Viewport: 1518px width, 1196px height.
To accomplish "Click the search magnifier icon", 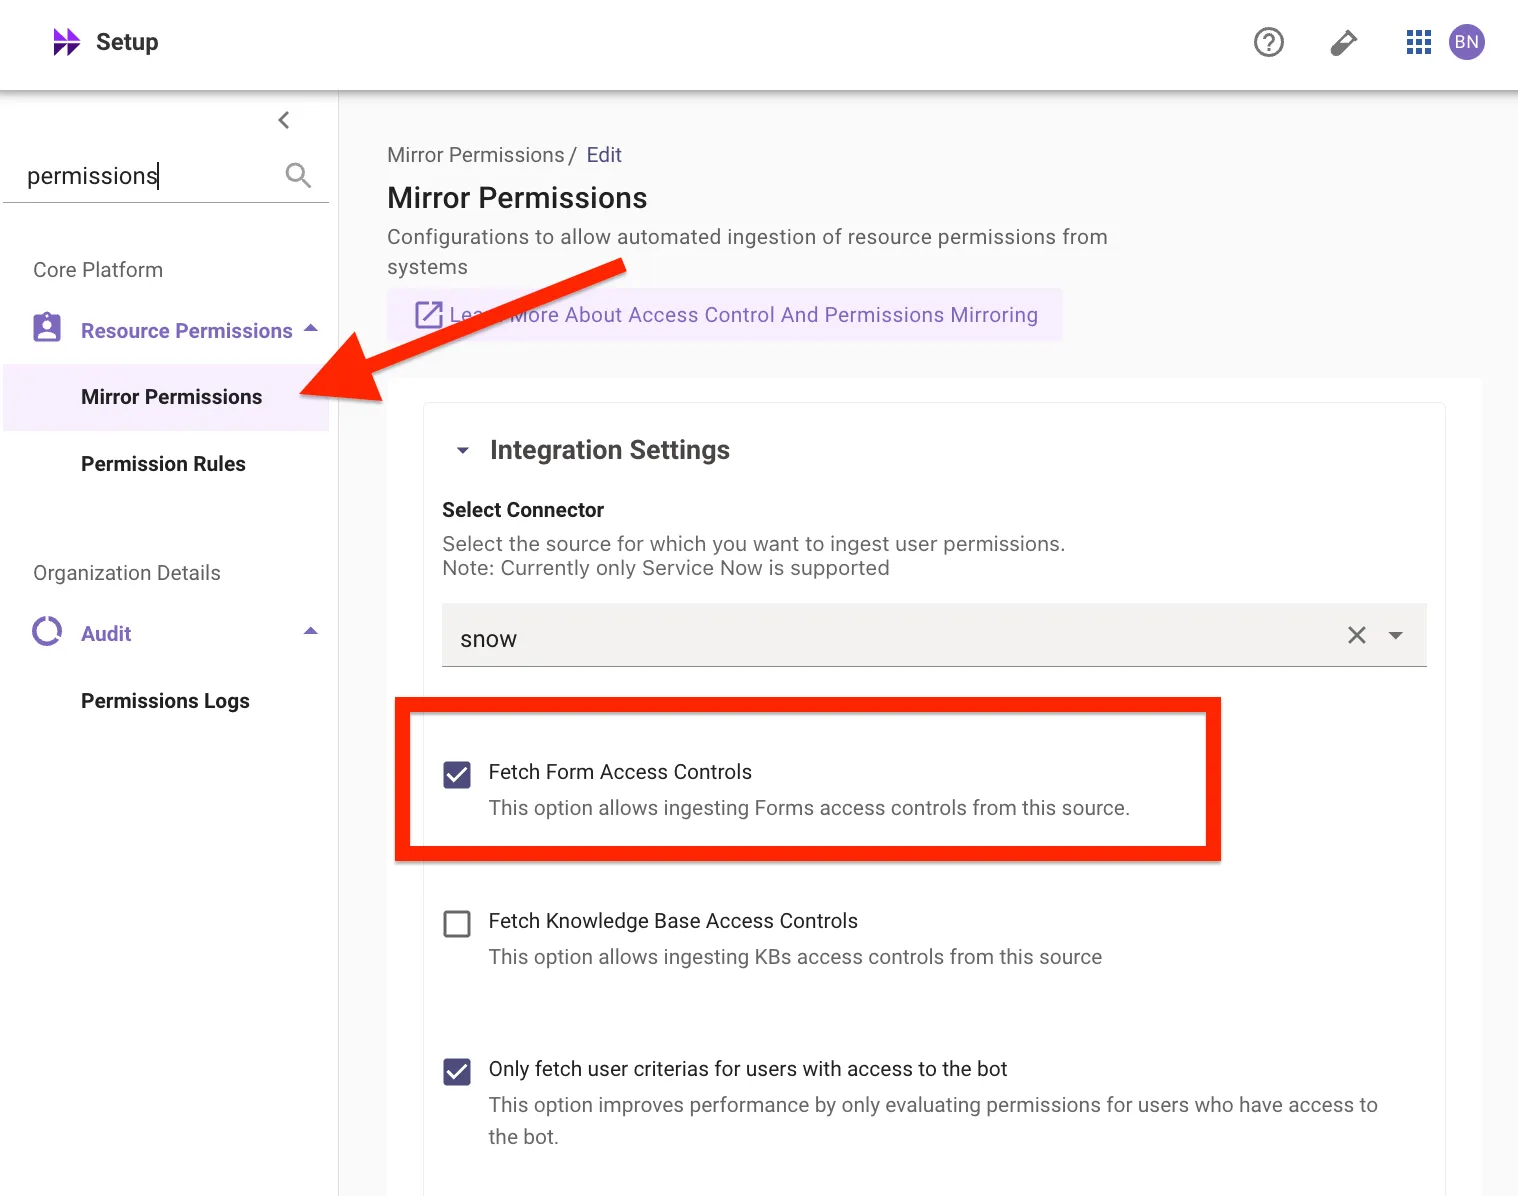I will click(x=298, y=175).
